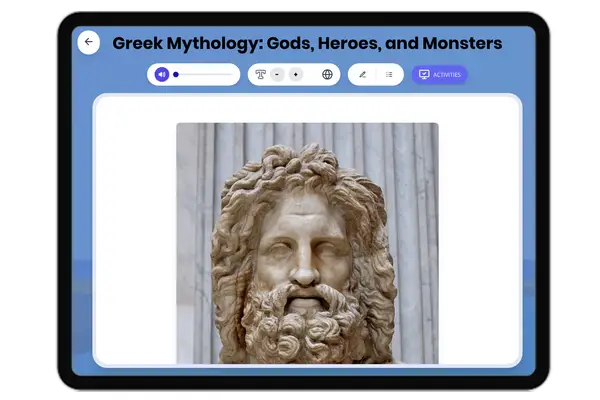Click the text size T icon
Screen dimensions: 600x400
(260, 74)
